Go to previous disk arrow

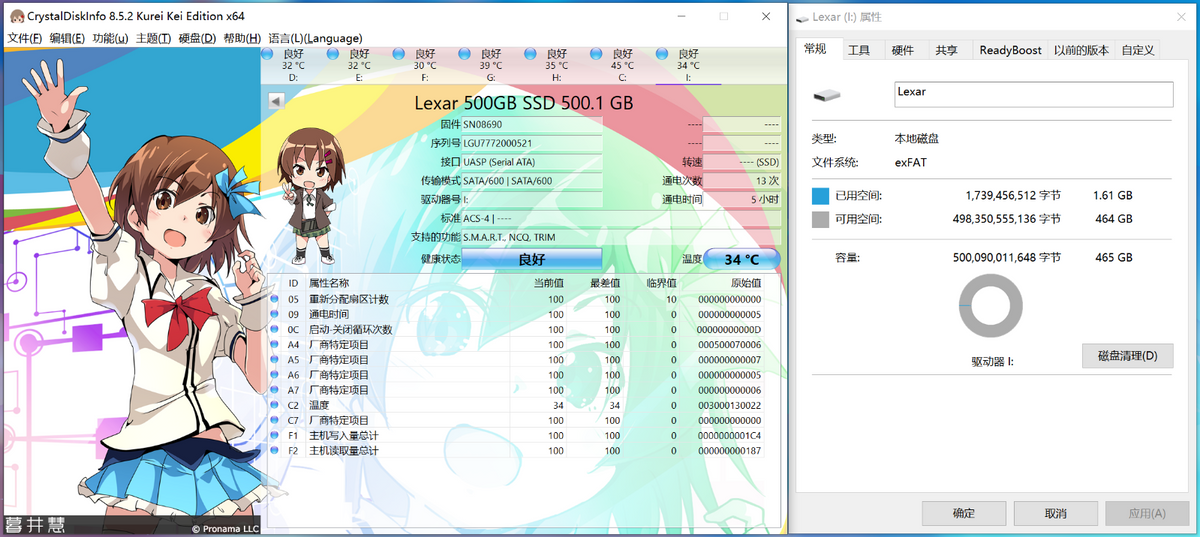[277, 100]
